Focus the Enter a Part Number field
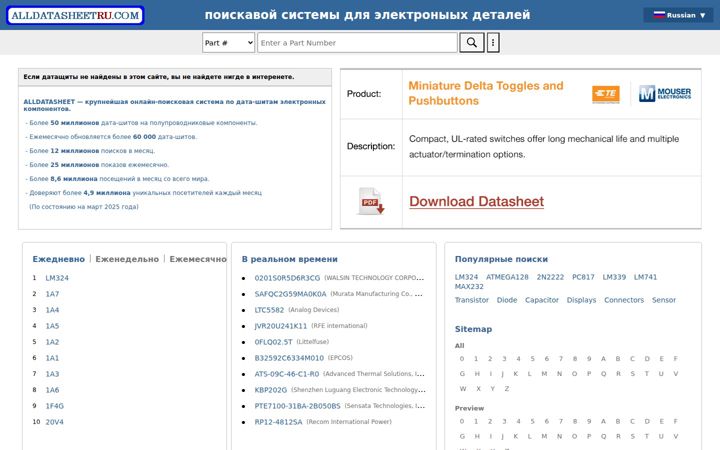Viewport: 720px width, 450px height. [x=357, y=43]
